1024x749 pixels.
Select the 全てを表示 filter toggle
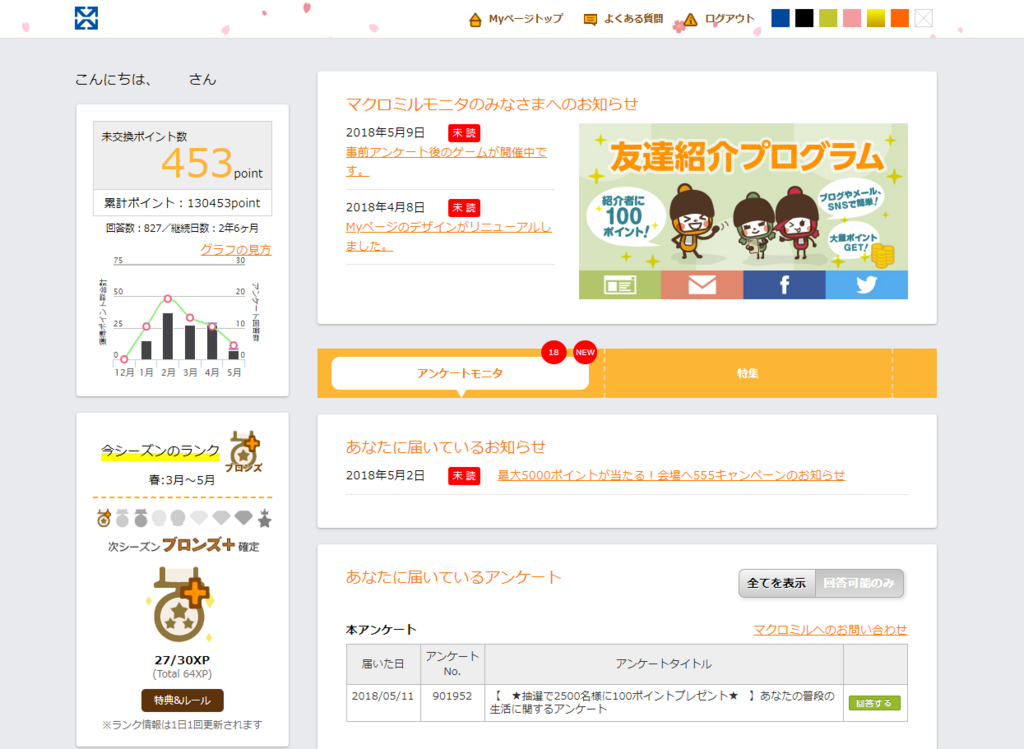[x=776, y=583]
